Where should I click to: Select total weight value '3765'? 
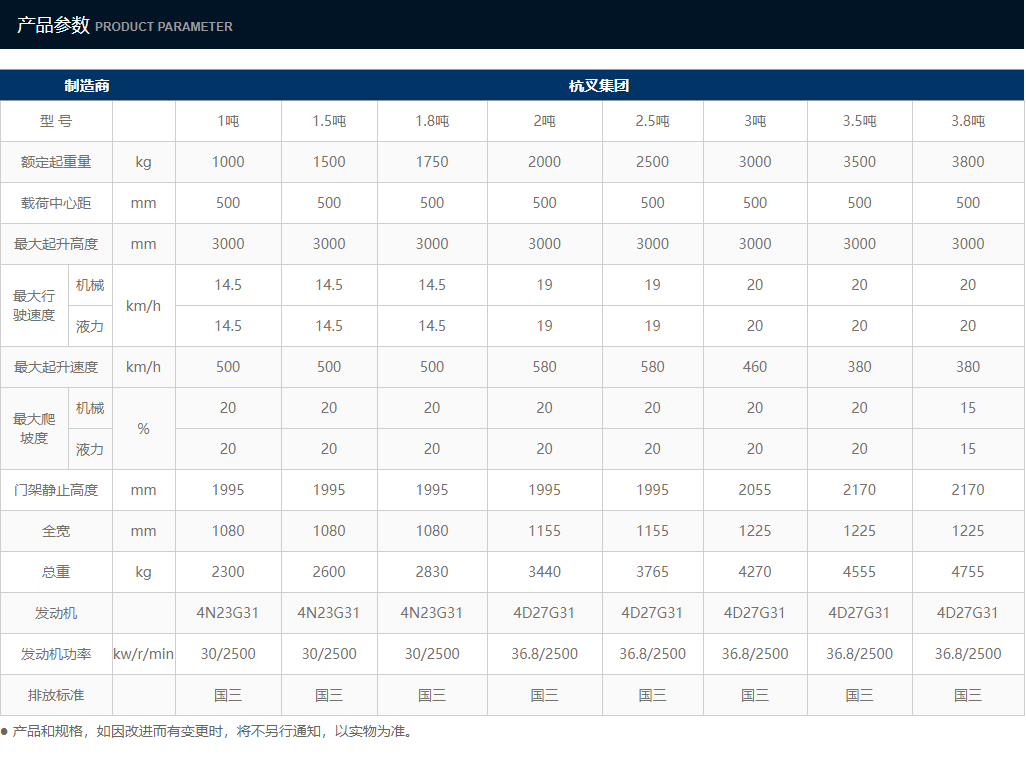652,572
